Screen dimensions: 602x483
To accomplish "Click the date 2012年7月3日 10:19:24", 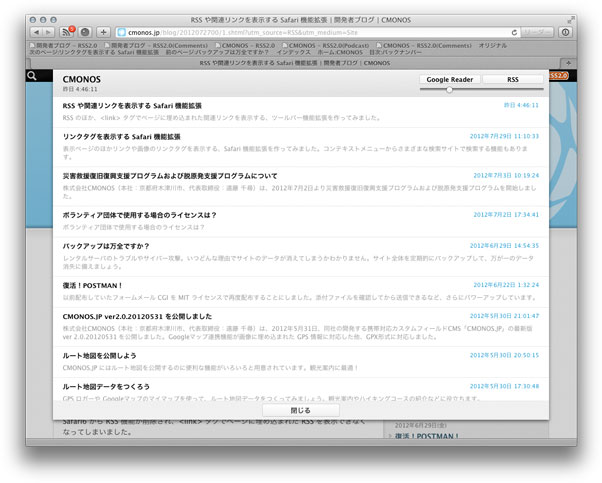I will pos(506,175).
